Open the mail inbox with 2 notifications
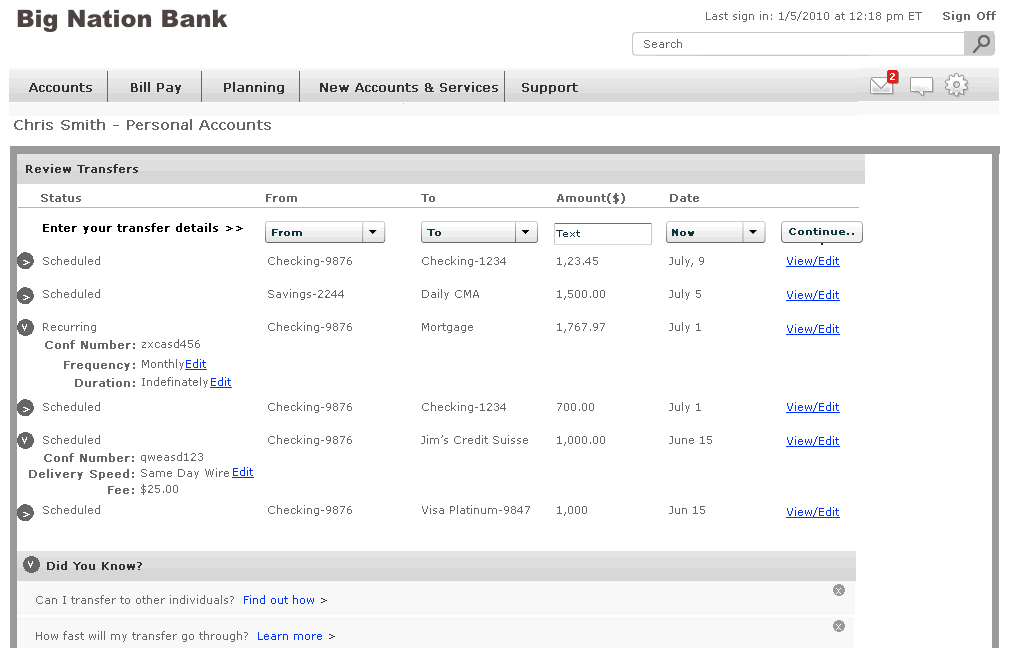Screen dimensions: 1012x648 pyautogui.click(x=883, y=85)
